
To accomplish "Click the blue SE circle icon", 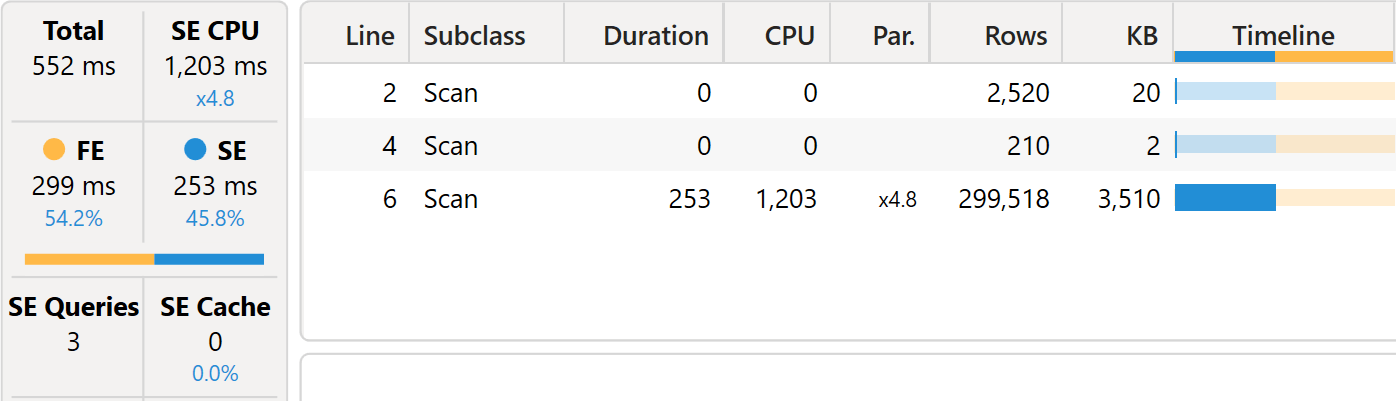I will [196, 151].
